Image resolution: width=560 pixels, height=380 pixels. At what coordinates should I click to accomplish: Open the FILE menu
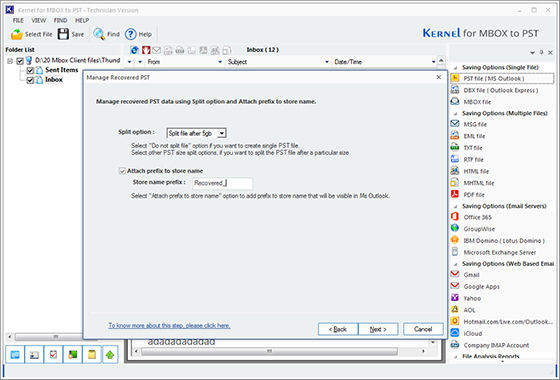18,20
